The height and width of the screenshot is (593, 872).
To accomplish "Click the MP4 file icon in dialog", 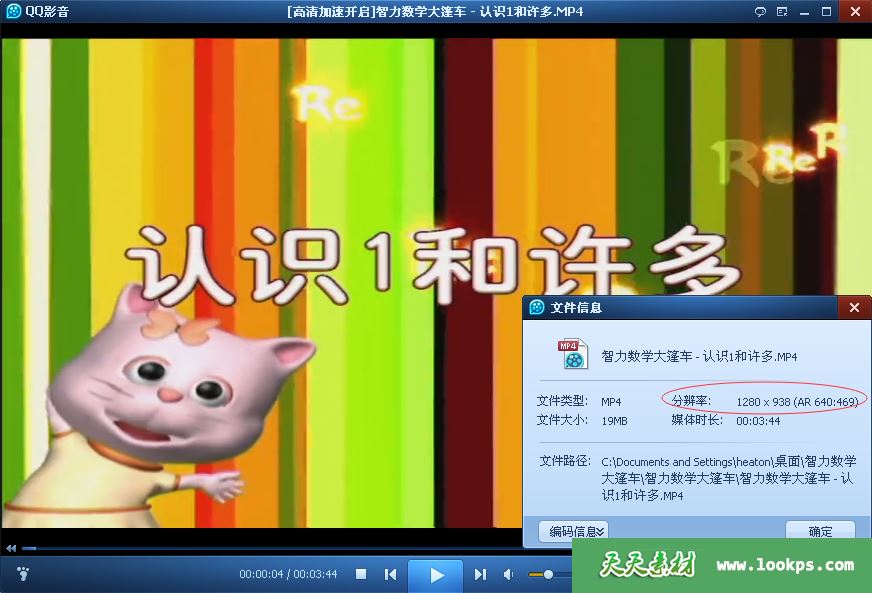I will tap(571, 354).
